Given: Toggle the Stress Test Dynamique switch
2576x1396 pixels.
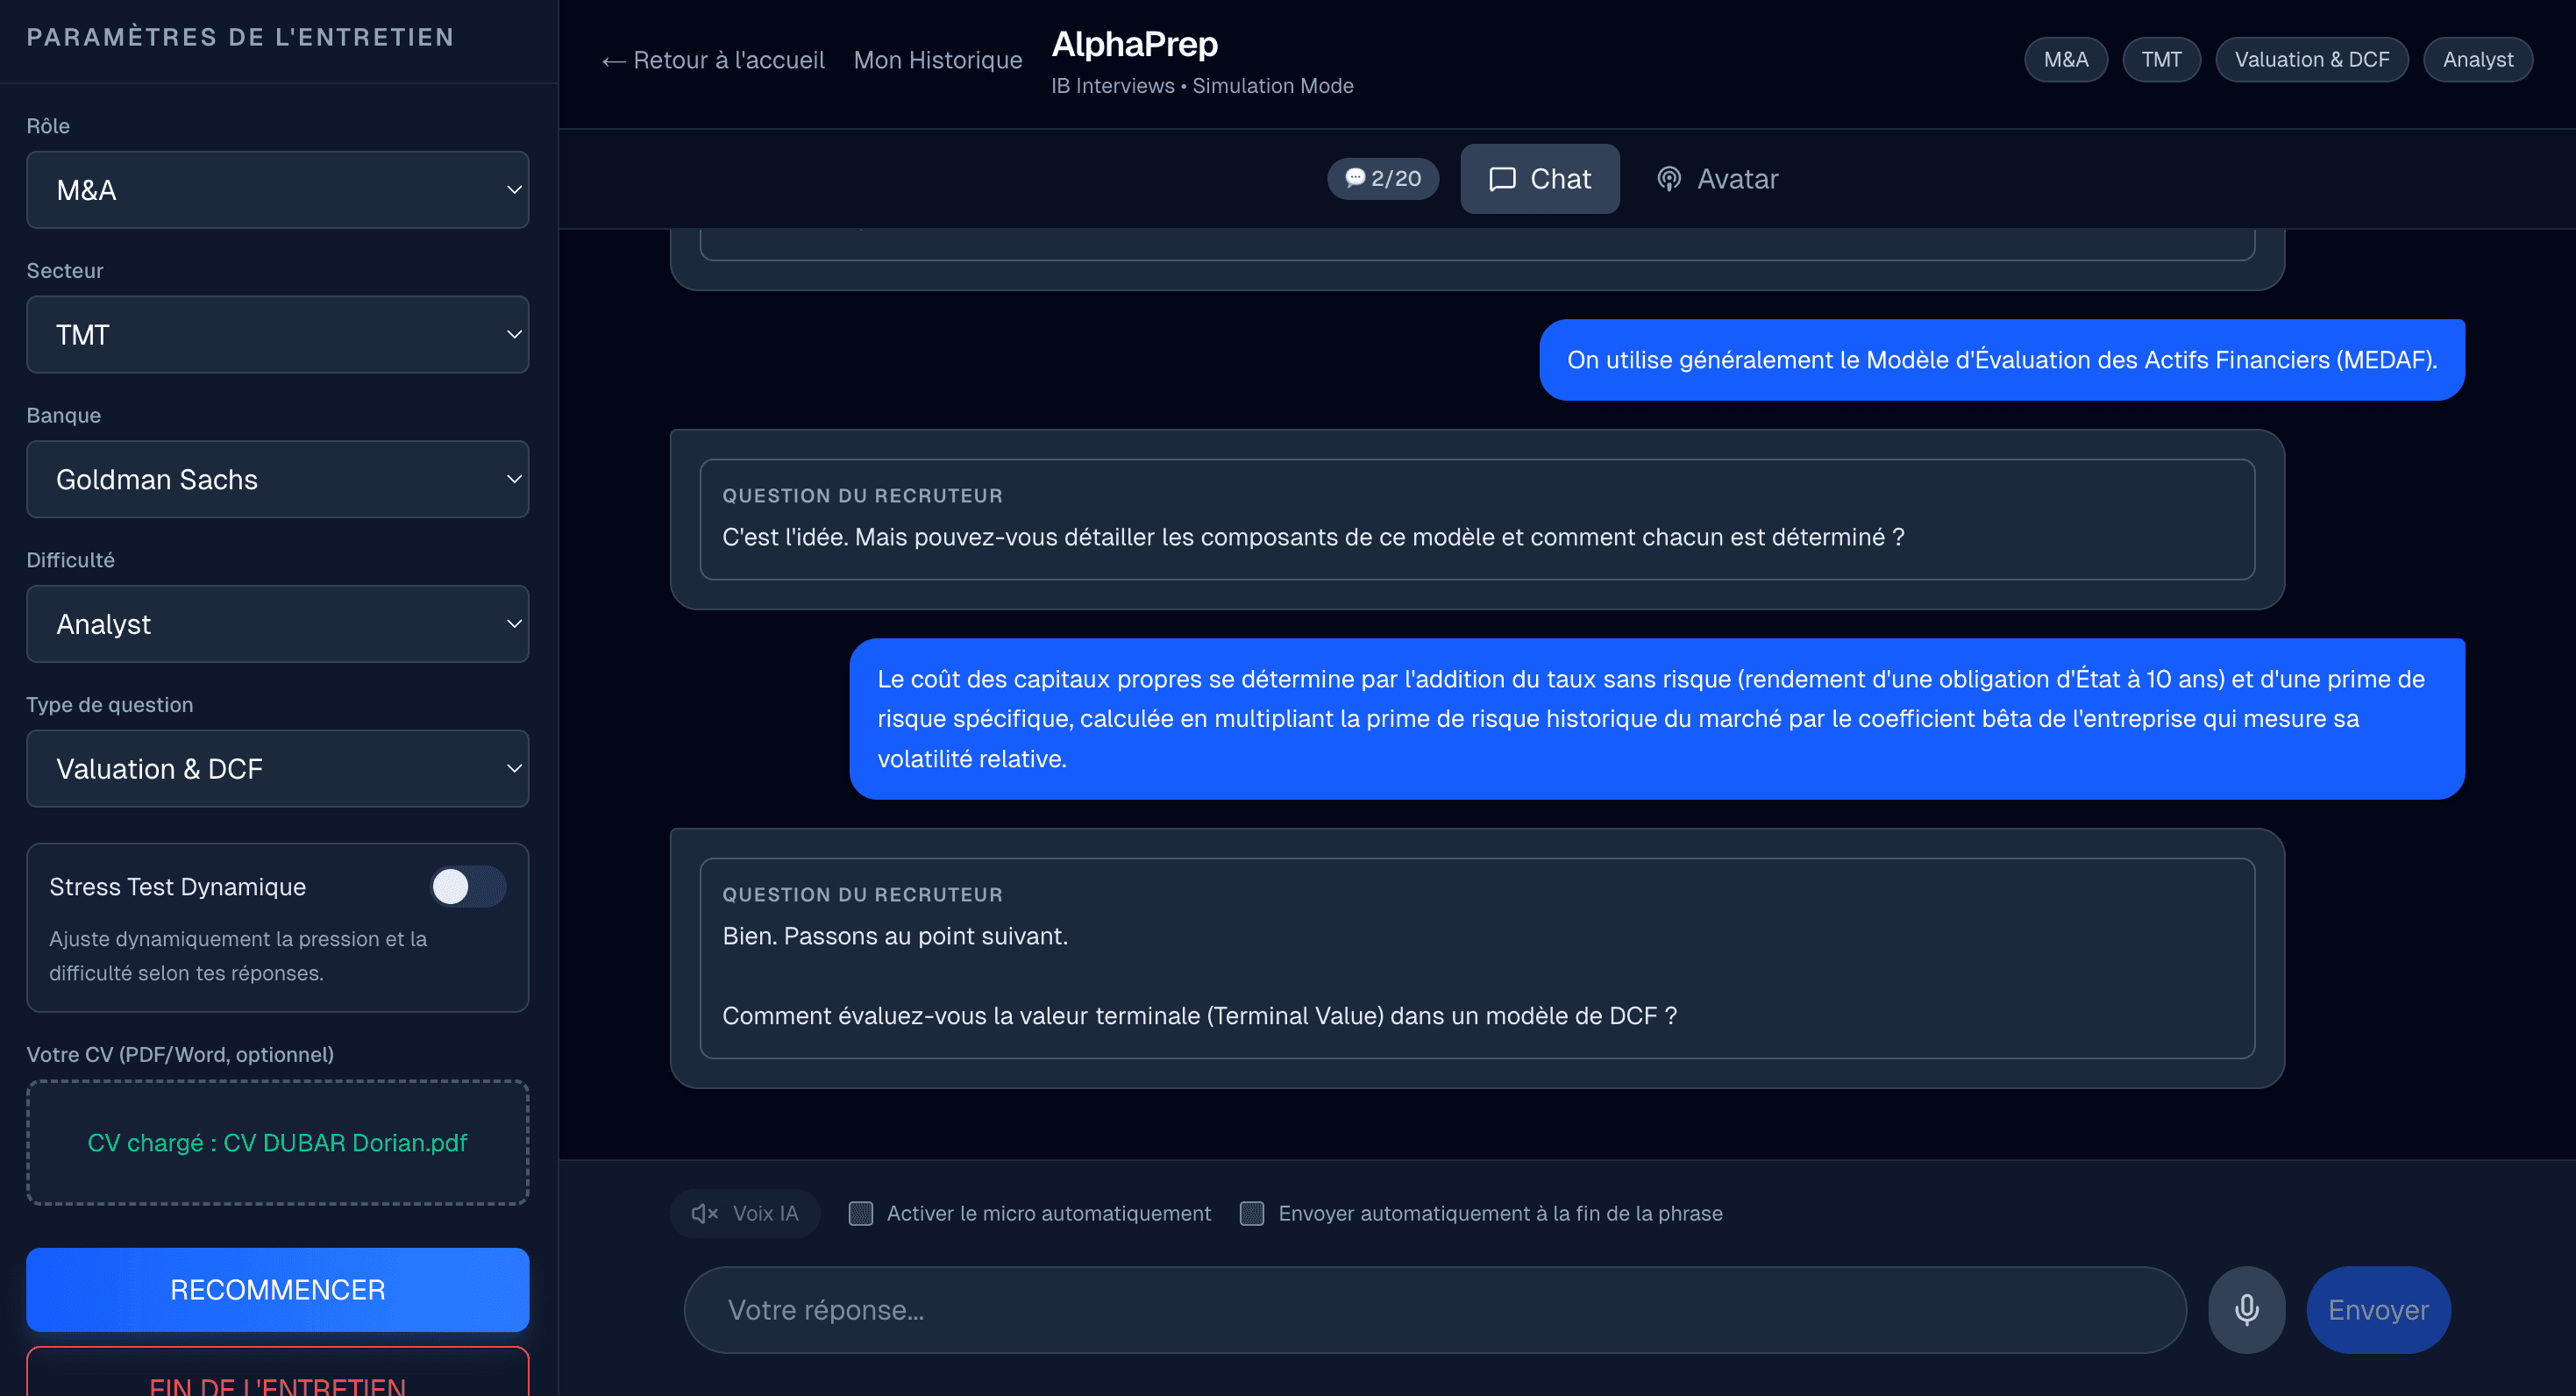Looking at the screenshot, I should coord(468,886).
